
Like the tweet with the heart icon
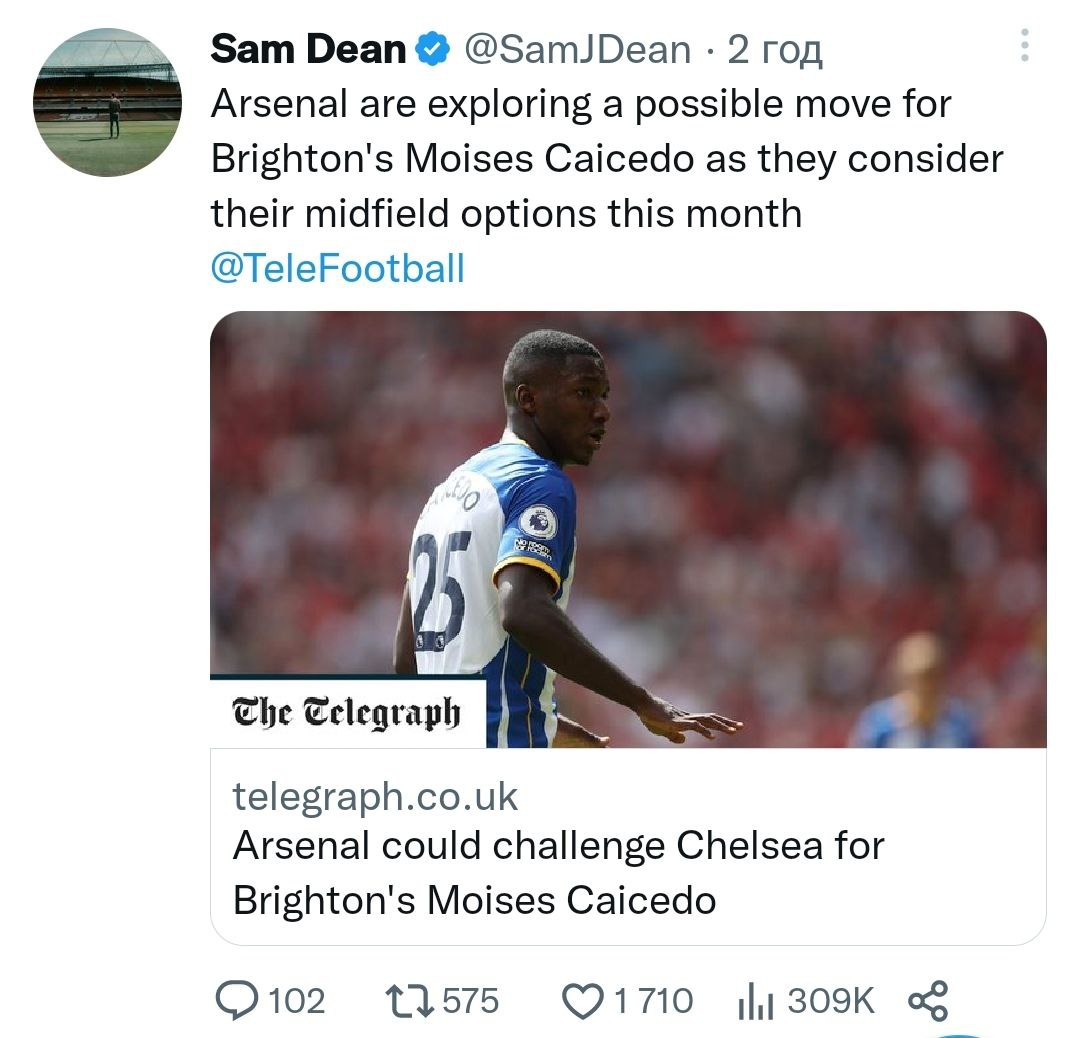click(x=582, y=1001)
